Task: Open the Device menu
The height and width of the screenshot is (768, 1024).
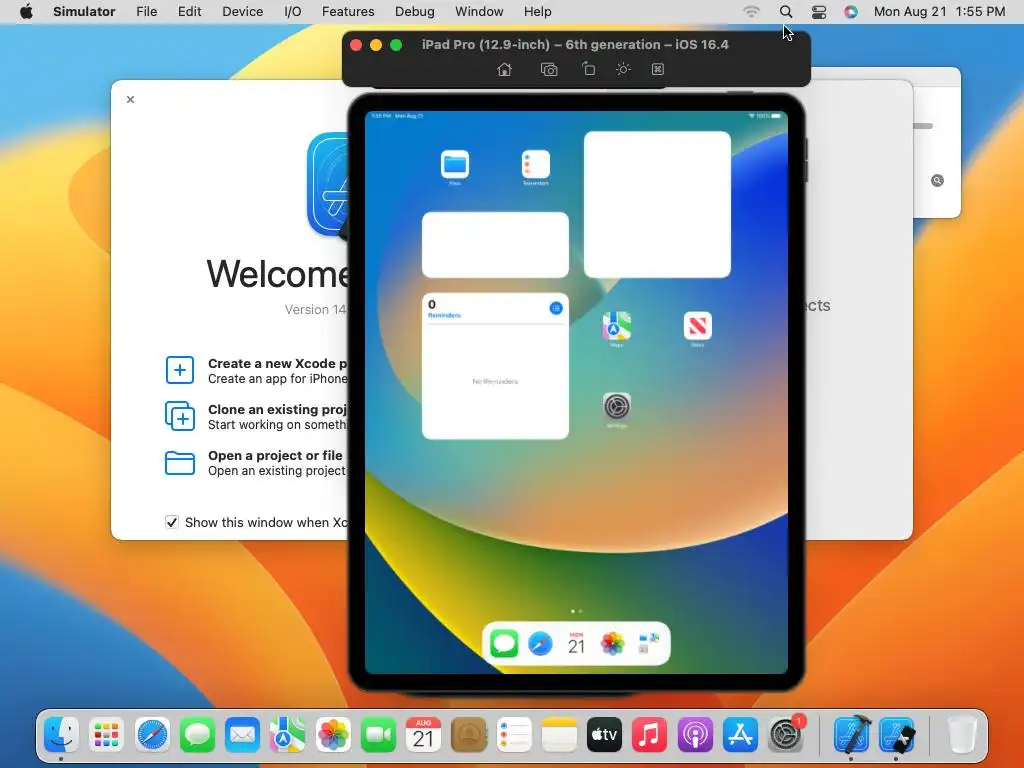Action: click(x=242, y=11)
